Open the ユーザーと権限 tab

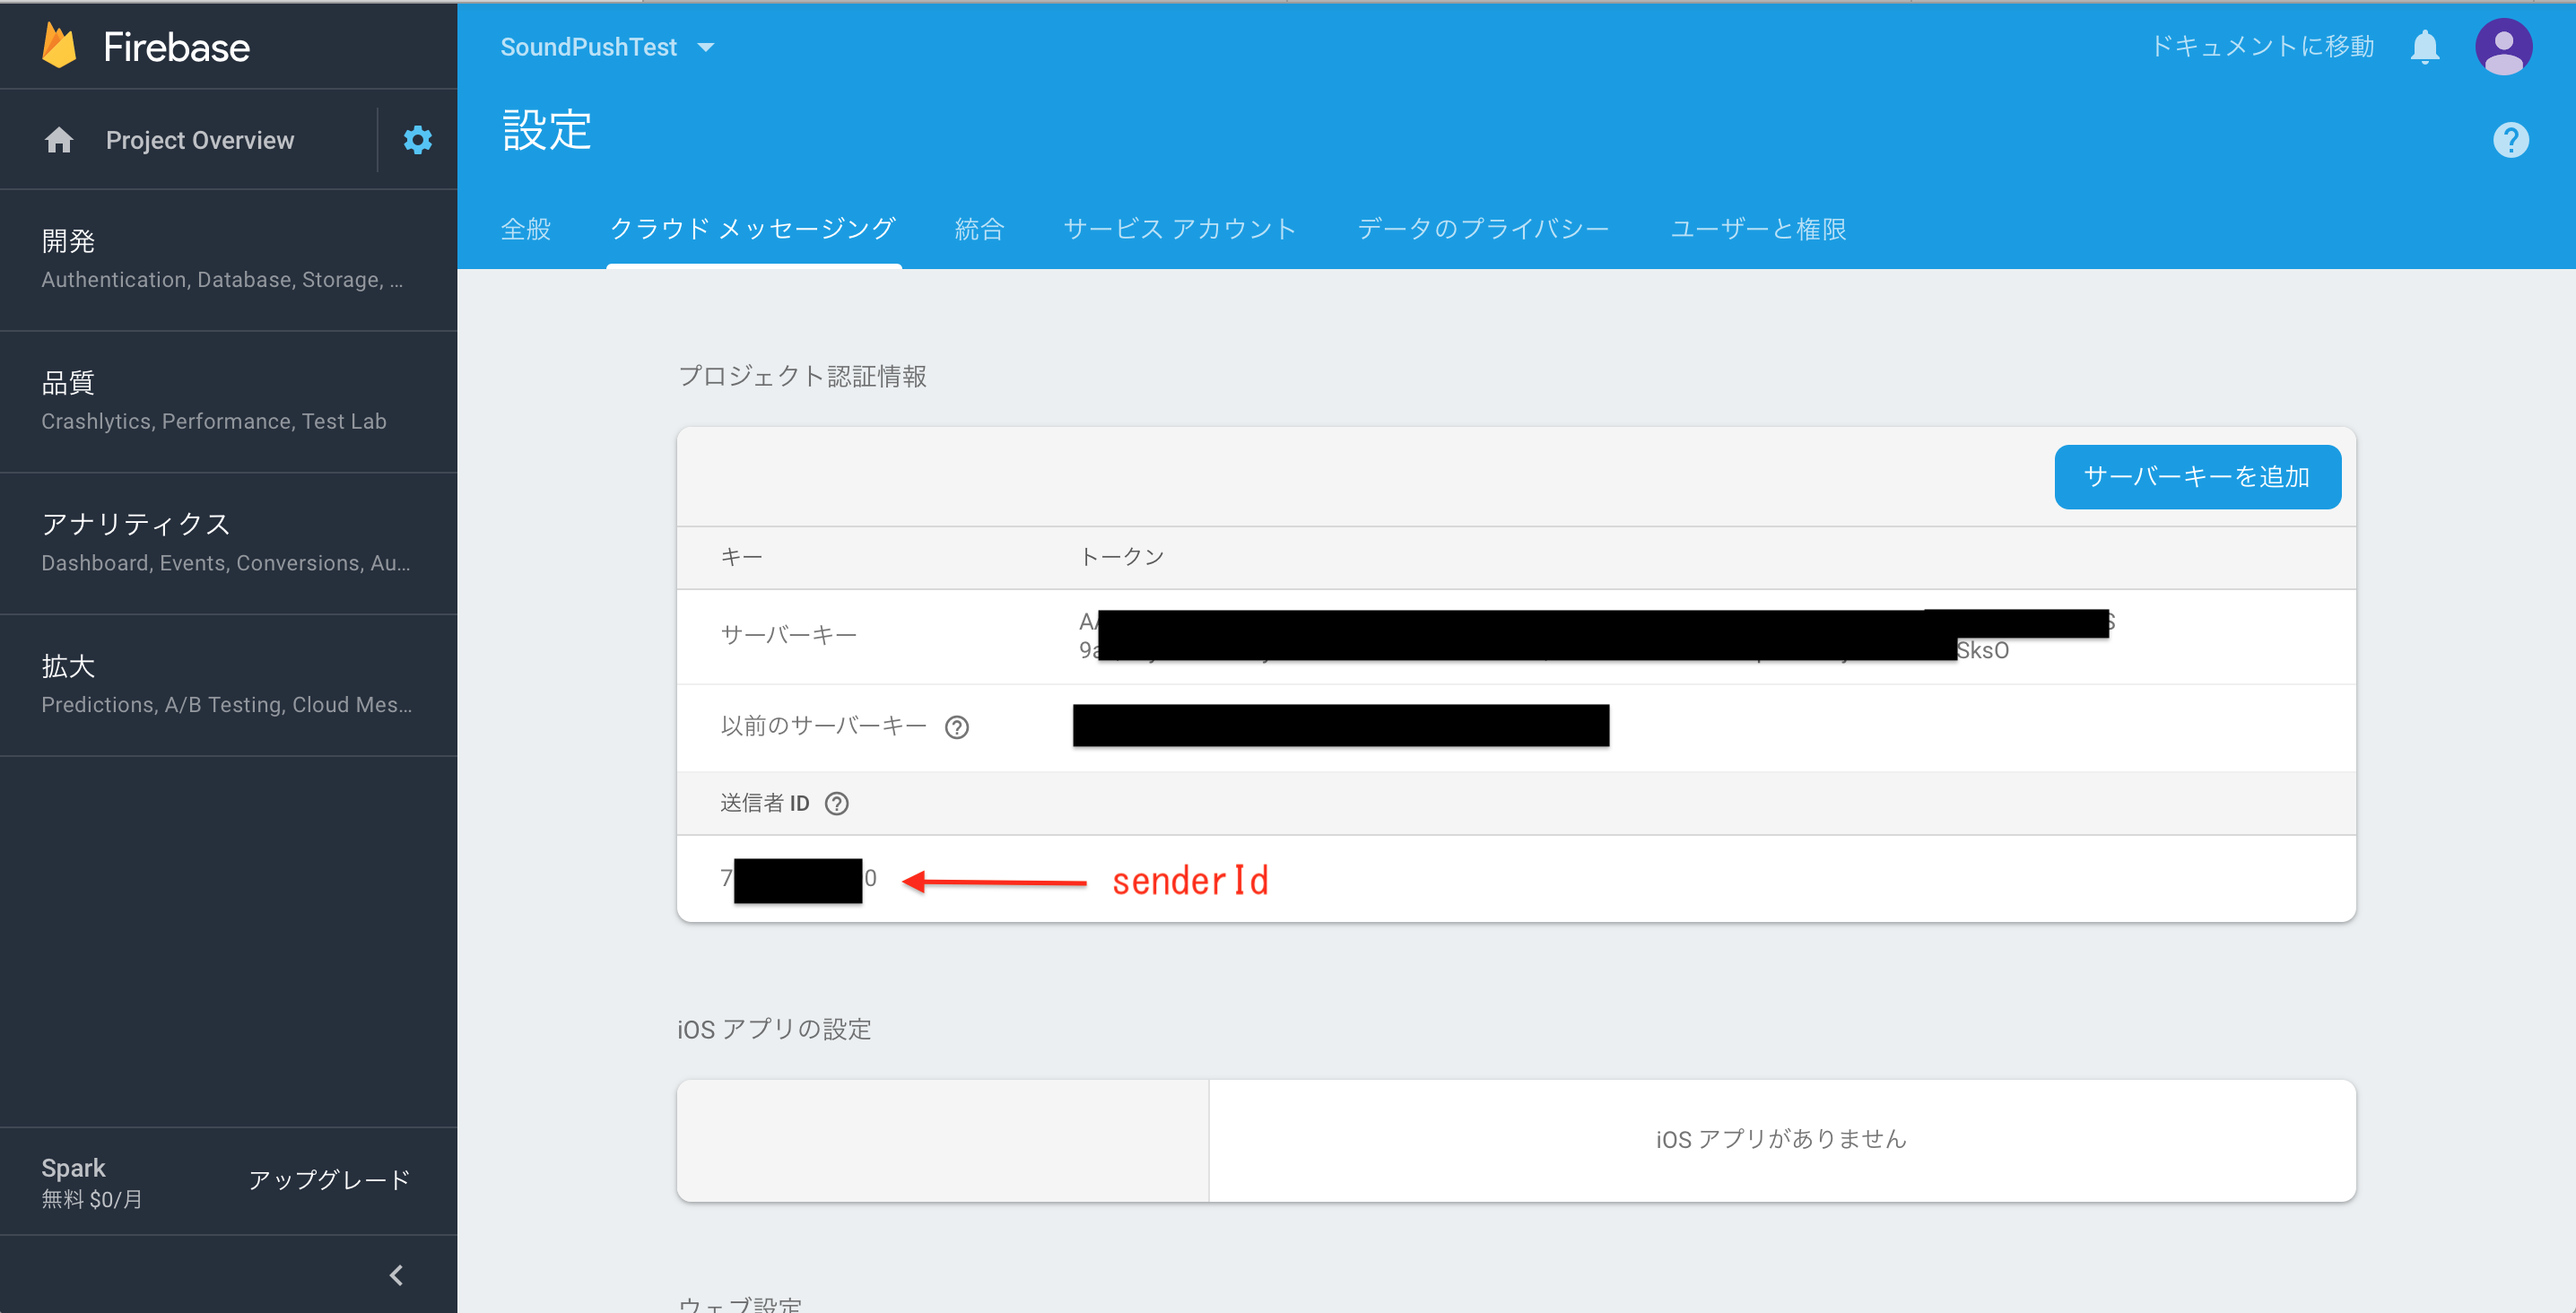1758,228
